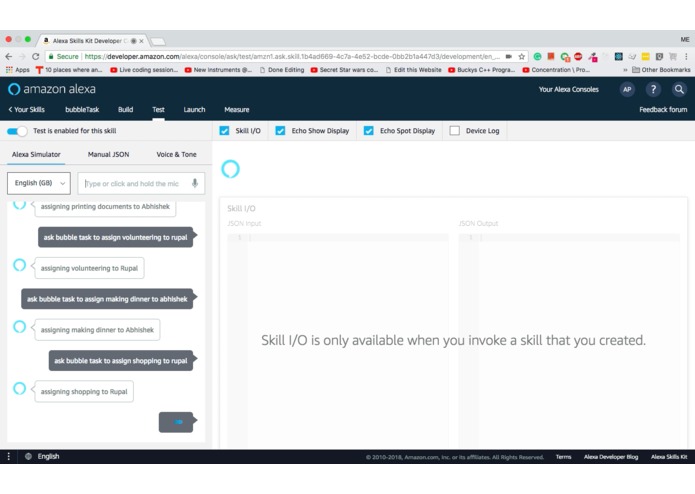This screenshot has width=695, height=494.
Task: Click the pending loading speech bubble
Action: tap(176, 422)
